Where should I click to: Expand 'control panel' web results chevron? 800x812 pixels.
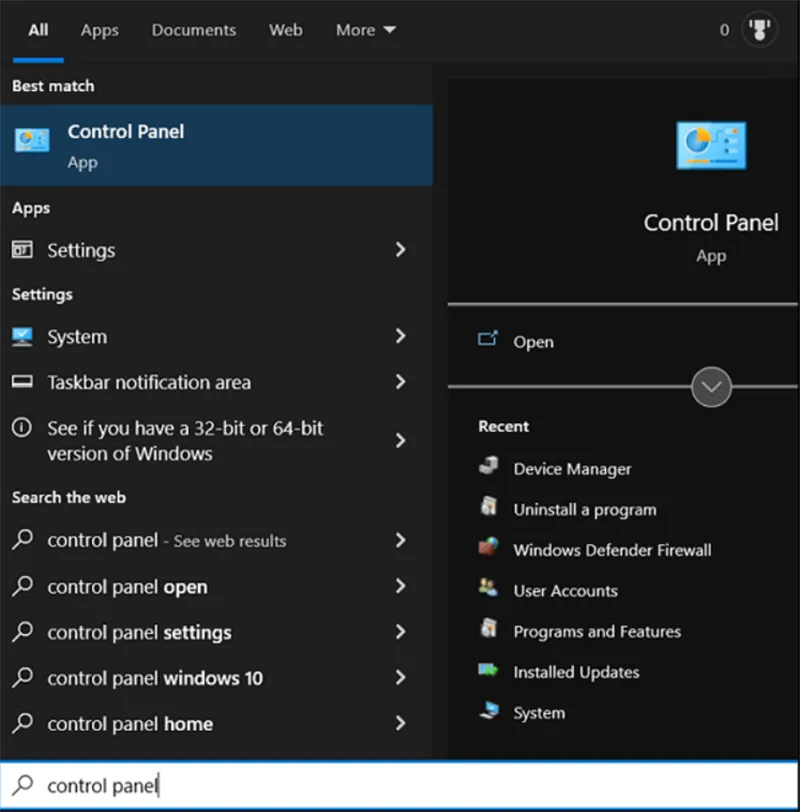coord(400,540)
